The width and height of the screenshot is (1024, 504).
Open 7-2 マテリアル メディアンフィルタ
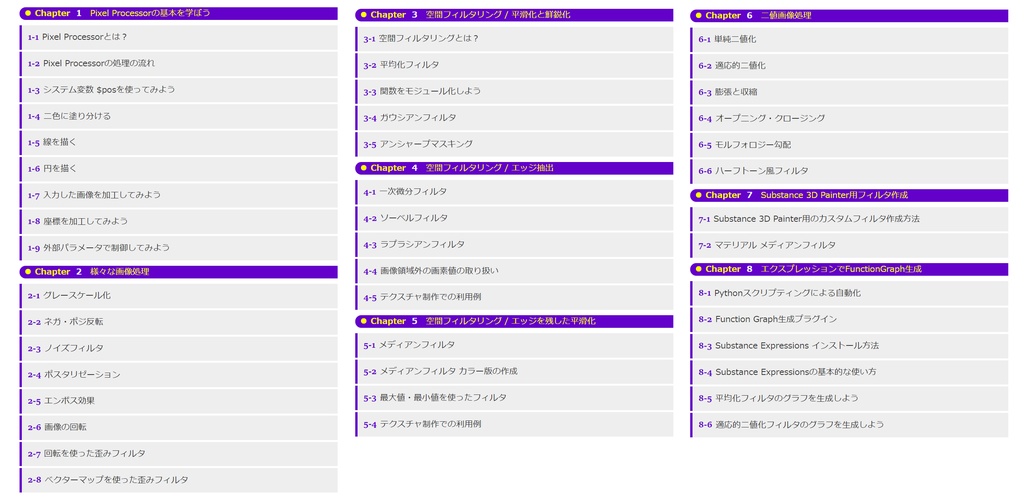point(849,245)
